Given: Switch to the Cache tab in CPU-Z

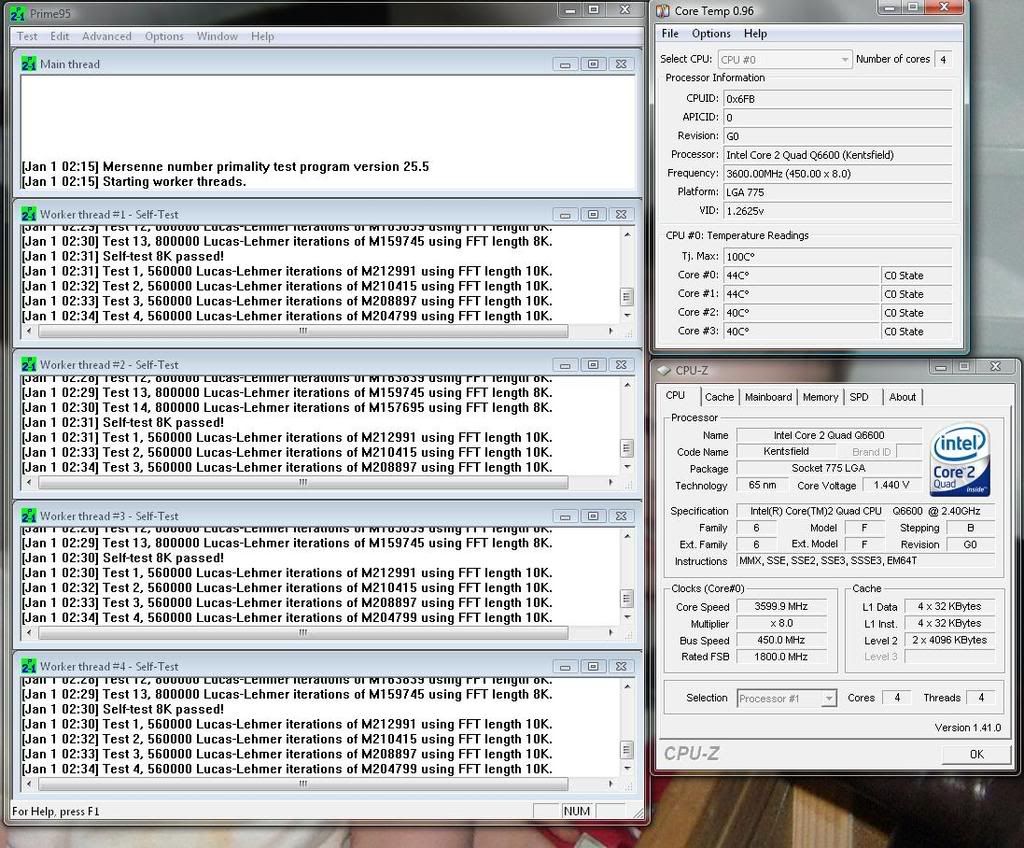Looking at the screenshot, I should click(x=719, y=397).
